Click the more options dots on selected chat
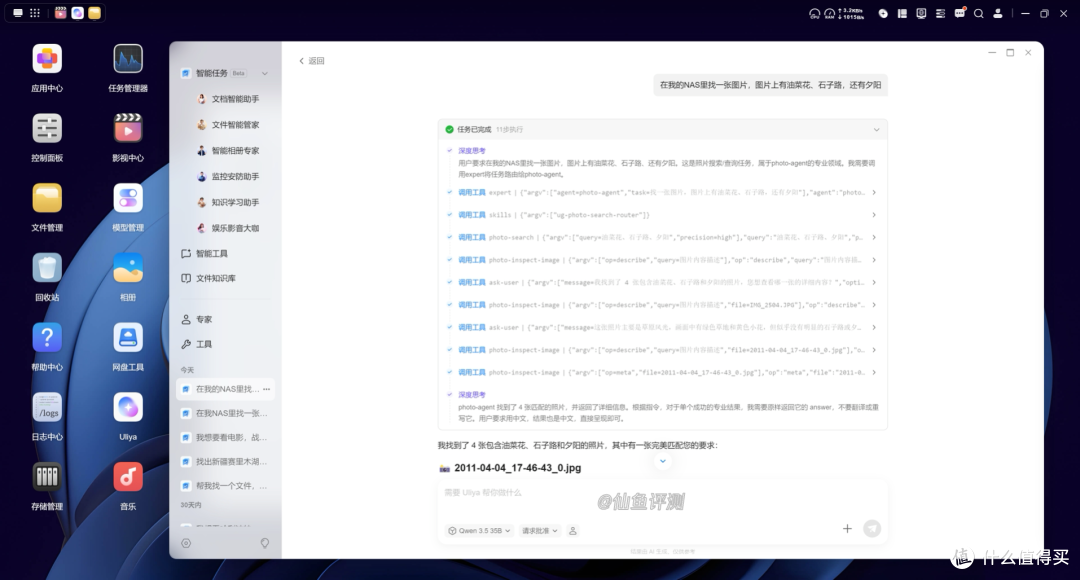1080x580 pixels. pyautogui.click(x=267, y=389)
